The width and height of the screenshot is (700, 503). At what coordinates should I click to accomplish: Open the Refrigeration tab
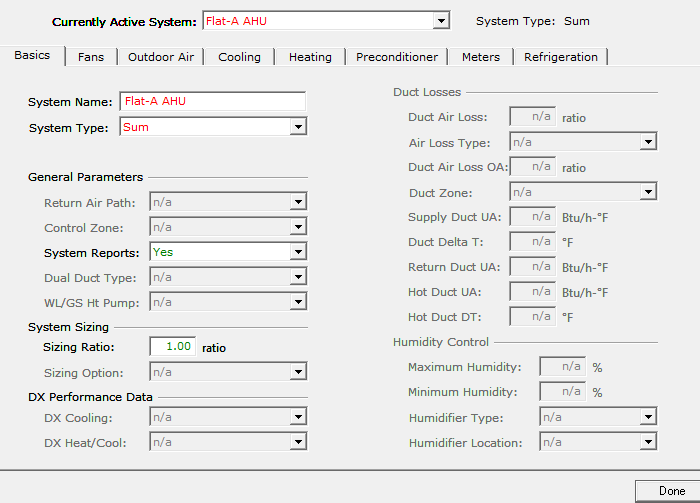(x=561, y=57)
